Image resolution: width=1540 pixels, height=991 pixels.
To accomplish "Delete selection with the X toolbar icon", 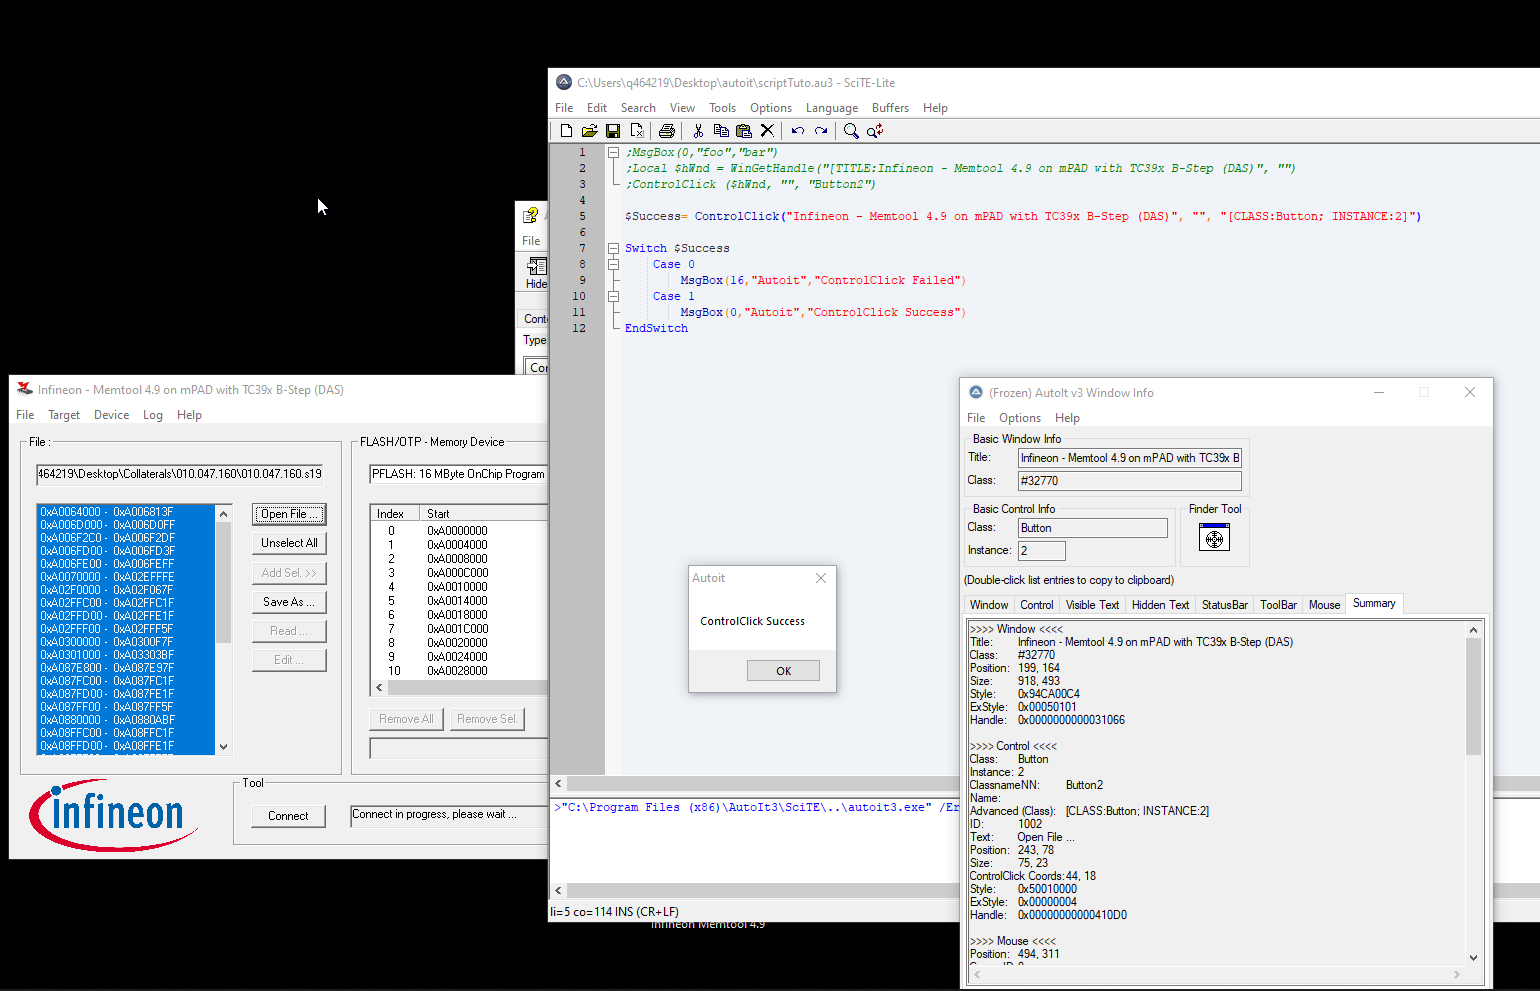I will [x=767, y=131].
